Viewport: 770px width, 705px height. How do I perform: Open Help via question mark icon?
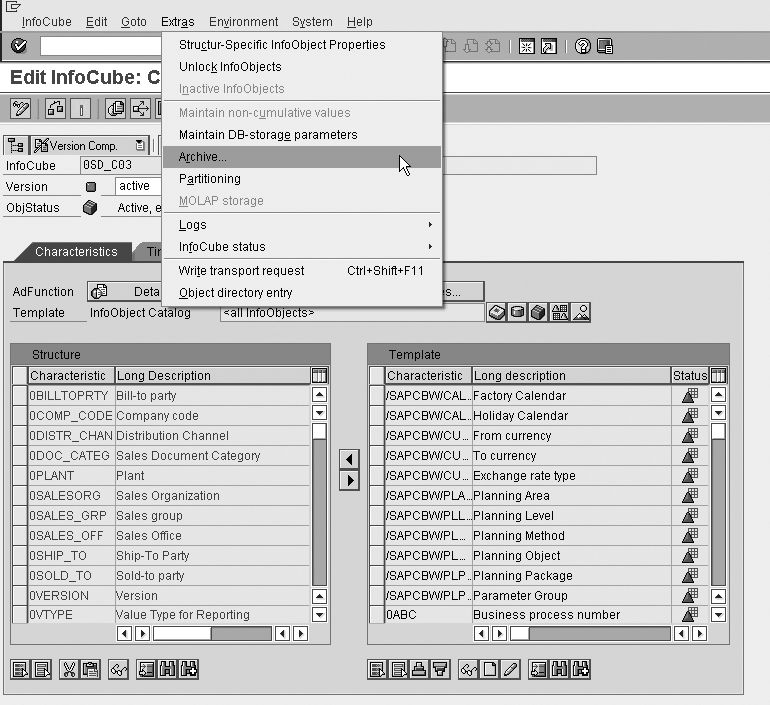[583, 47]
